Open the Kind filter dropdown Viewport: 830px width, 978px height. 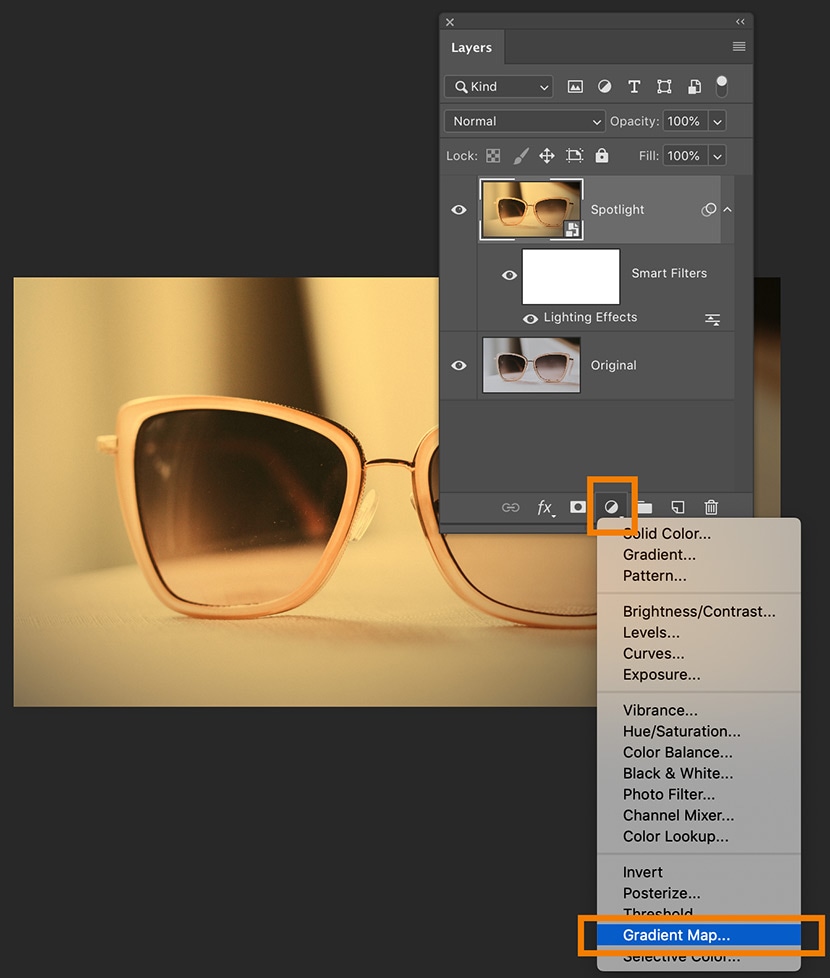coord(499,87)
